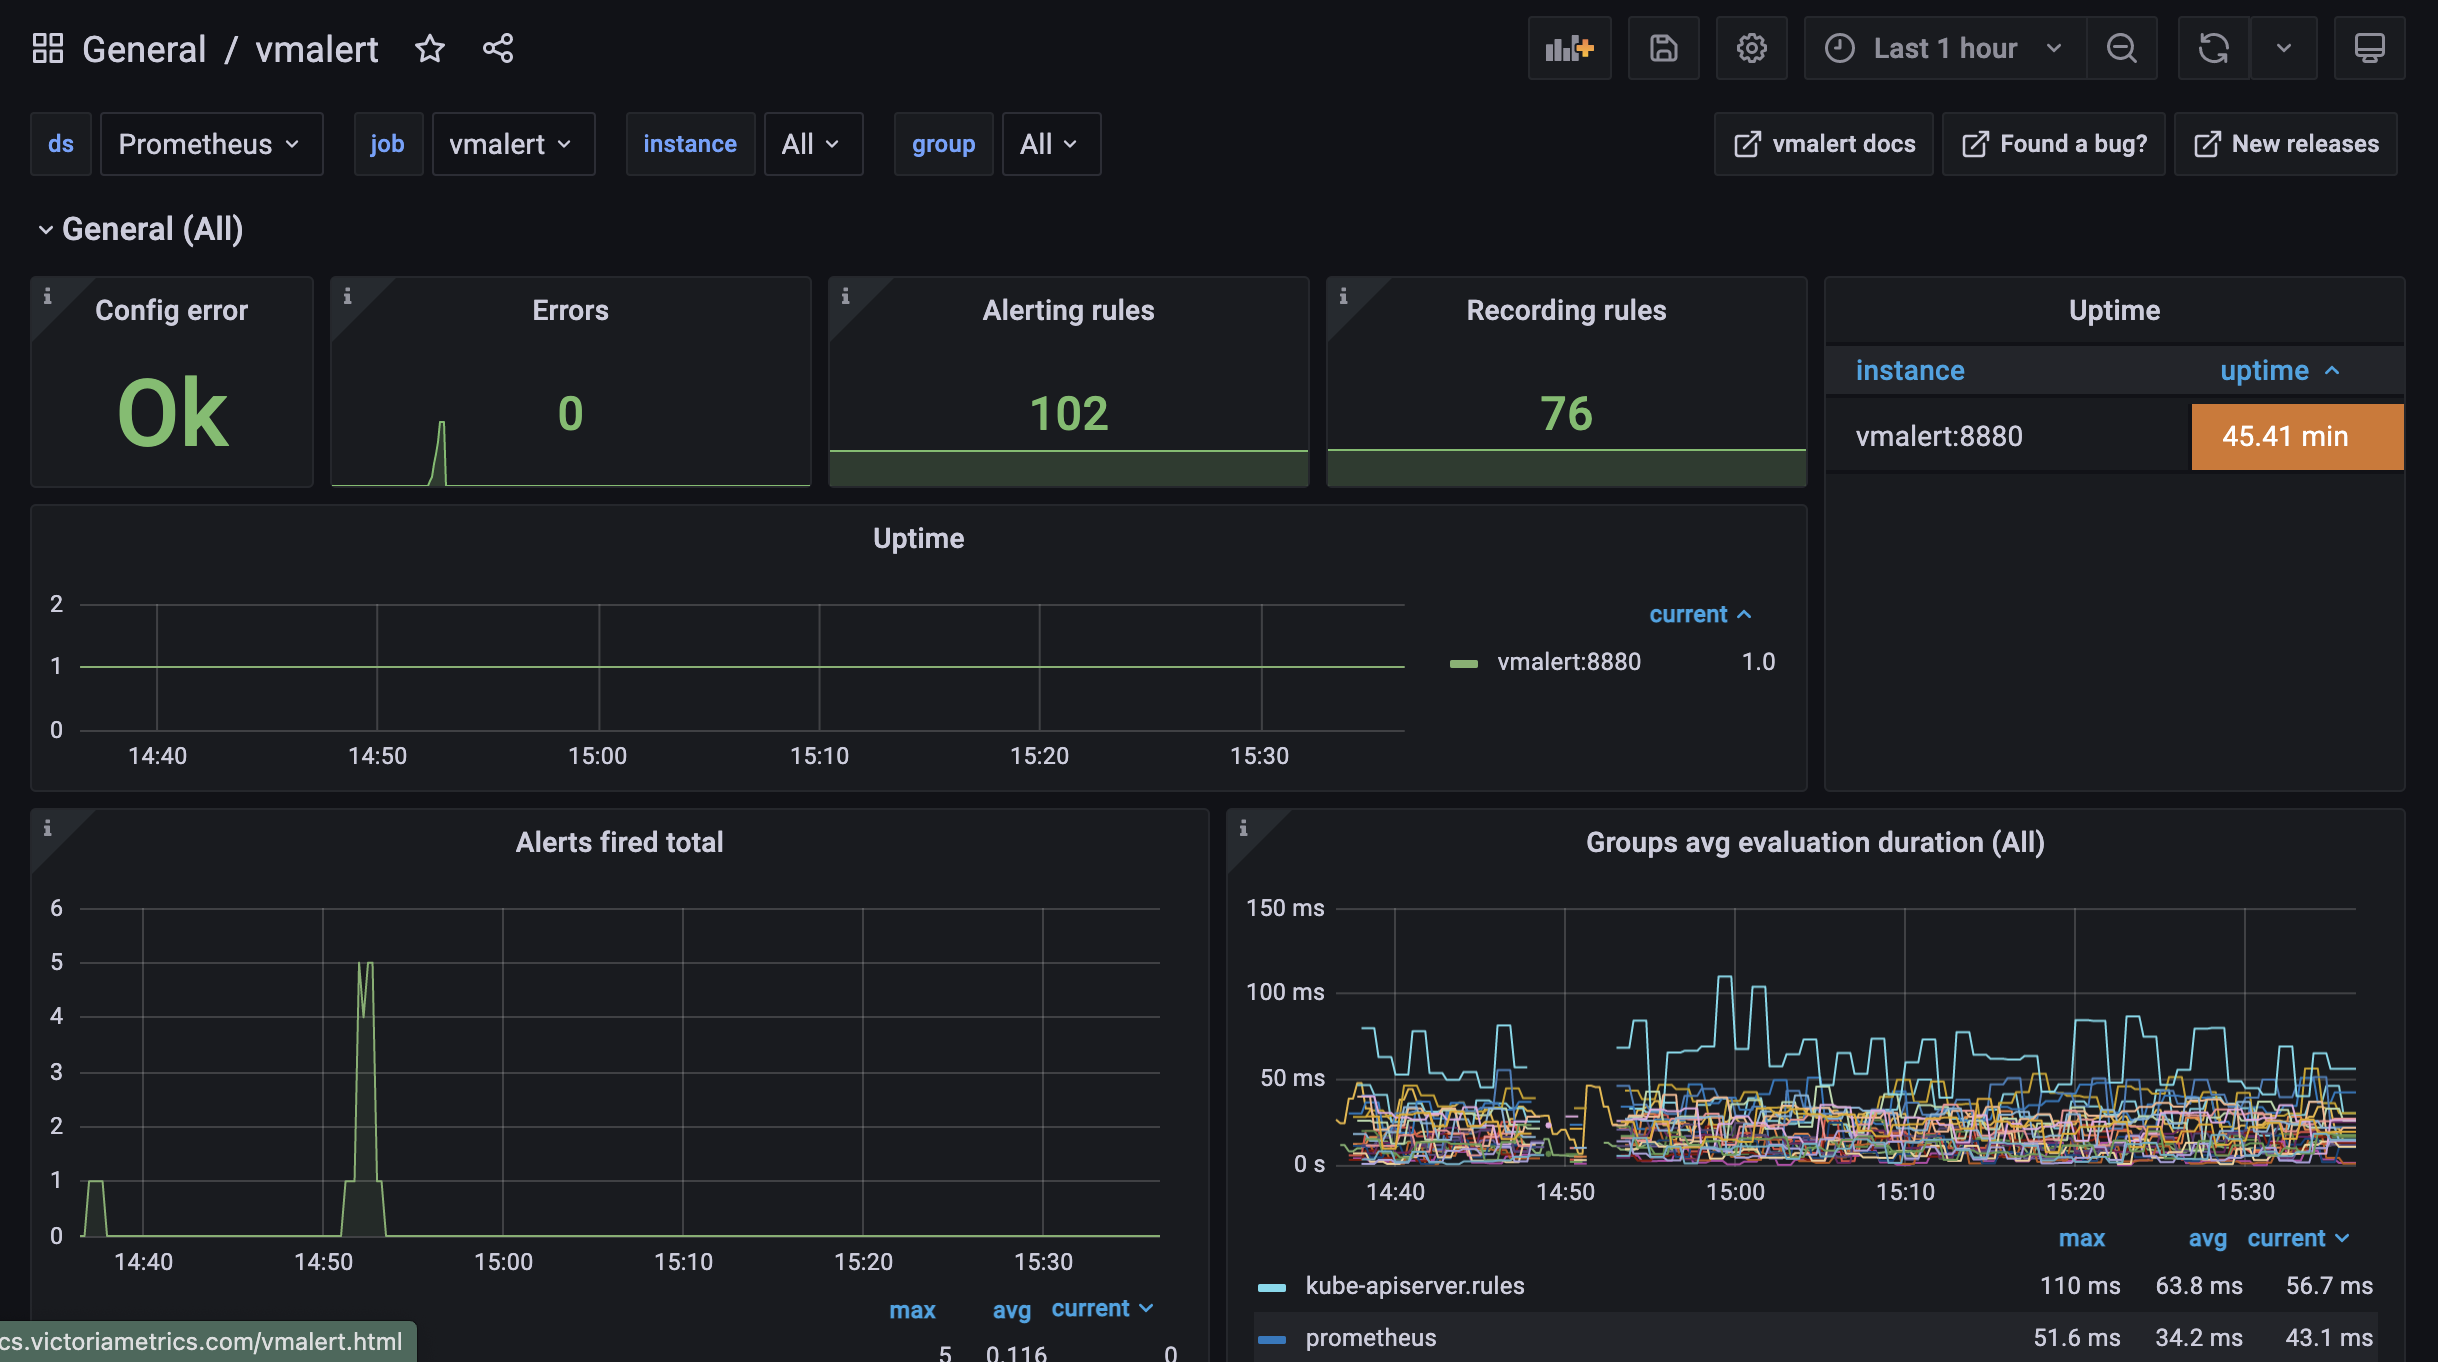Toggle the kube-apiserver.rules legend series
This screenshot has width=2438, height=1362.
pos(1414,1286)
